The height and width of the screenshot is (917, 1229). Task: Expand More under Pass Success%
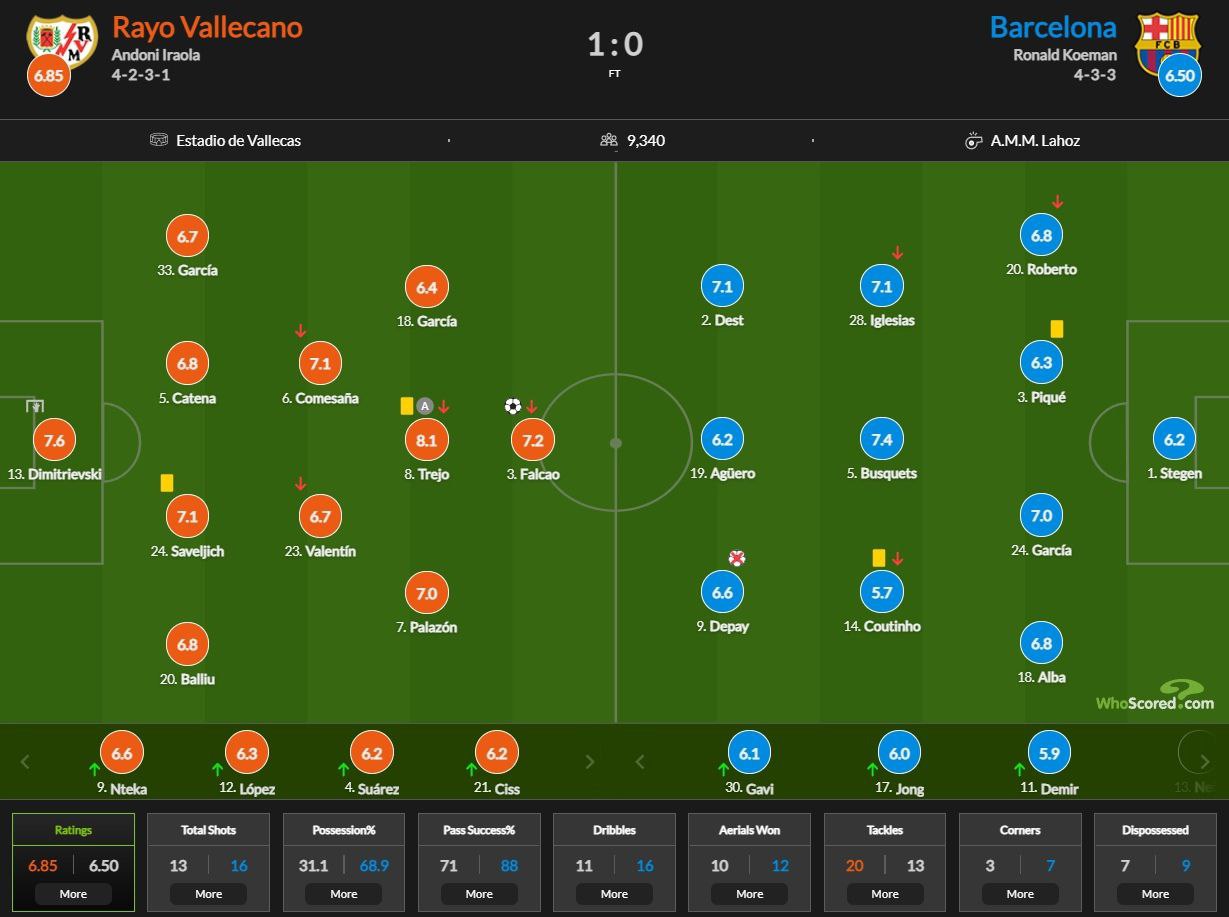[479, 894]
